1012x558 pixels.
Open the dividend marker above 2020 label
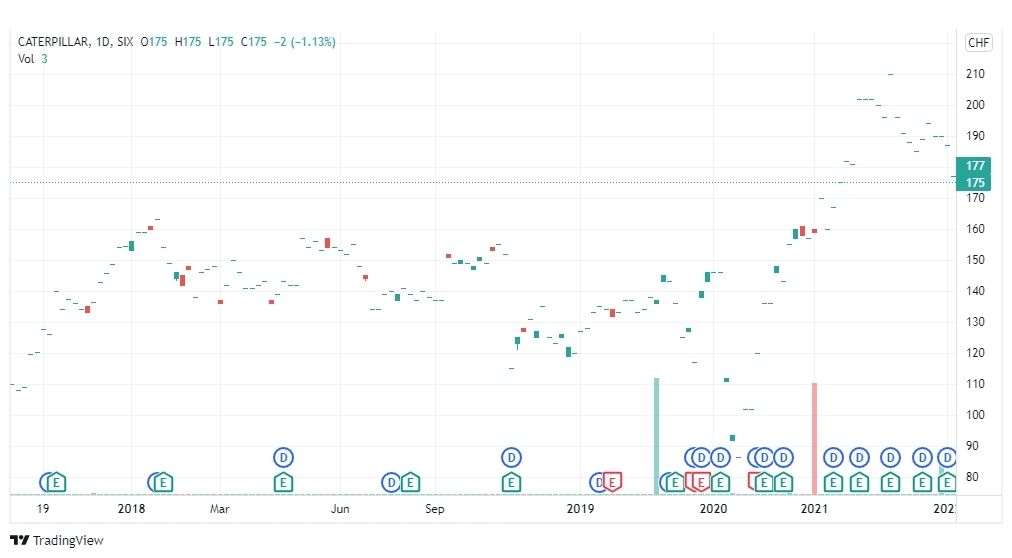(x=720, y=457)
